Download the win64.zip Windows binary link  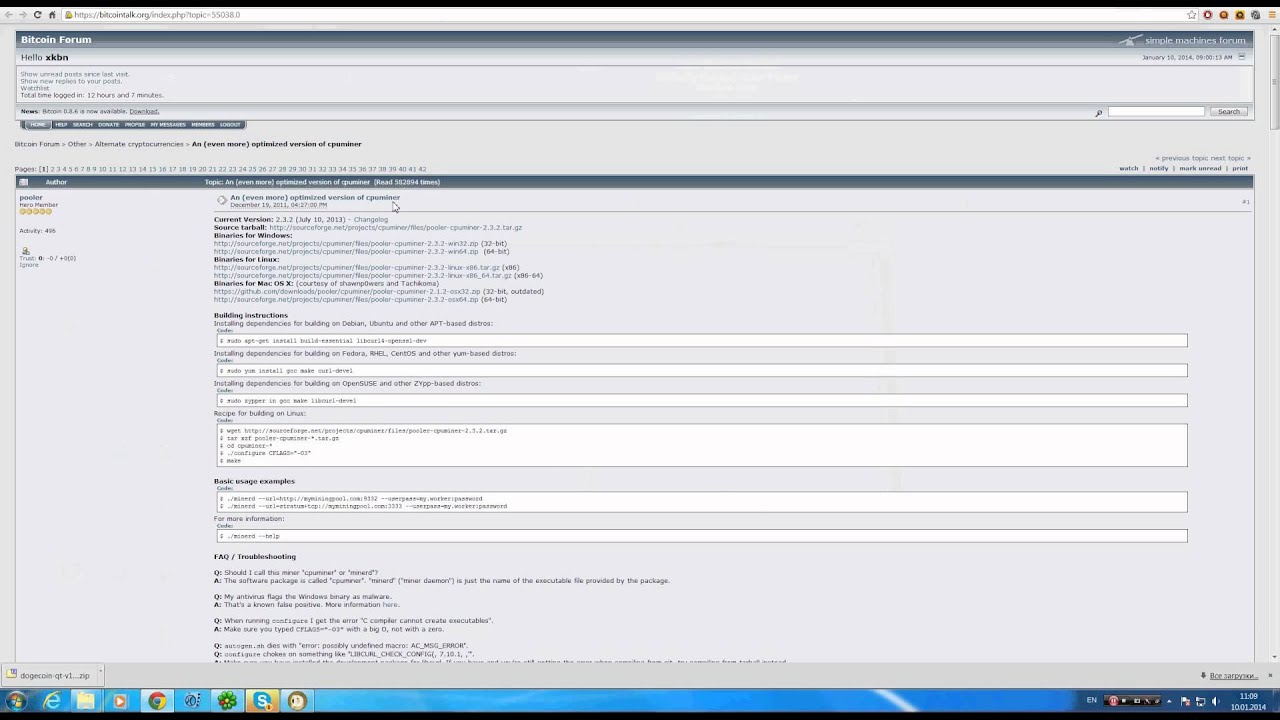[x=346, y=251]
